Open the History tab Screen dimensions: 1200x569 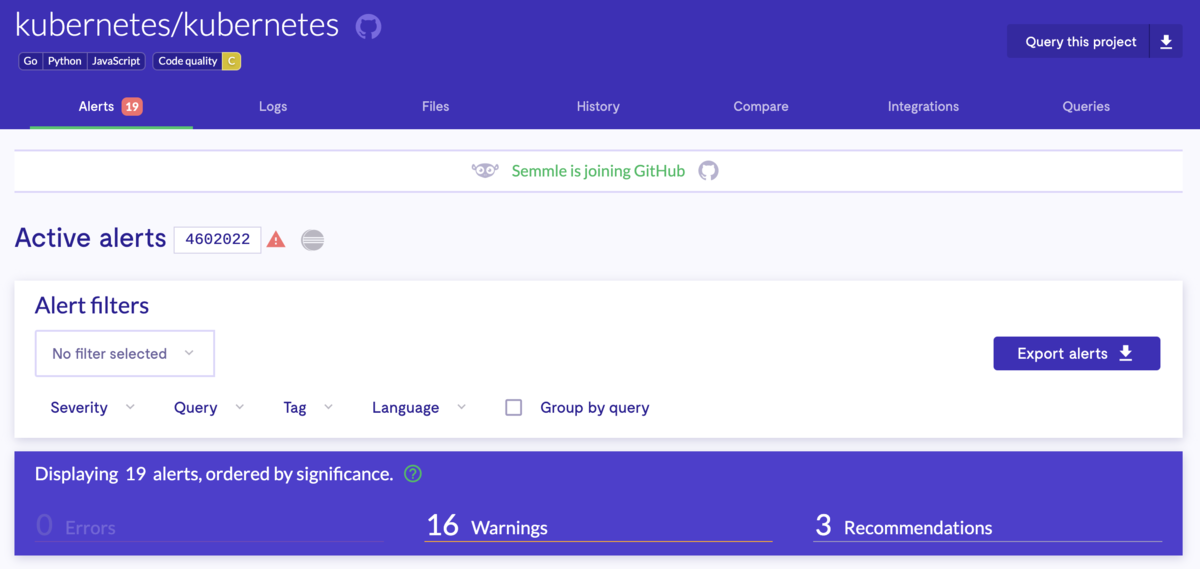click(x=598, y=107)
